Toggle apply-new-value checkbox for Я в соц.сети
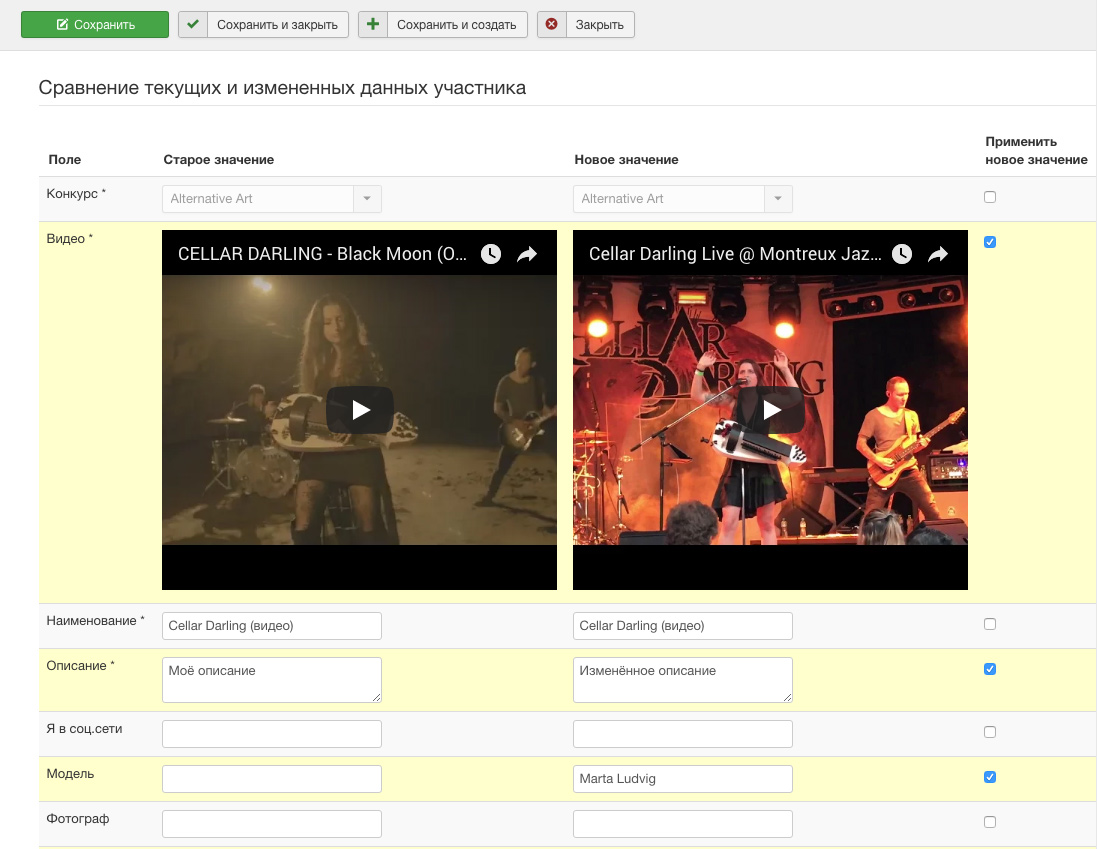 (990, 732)
